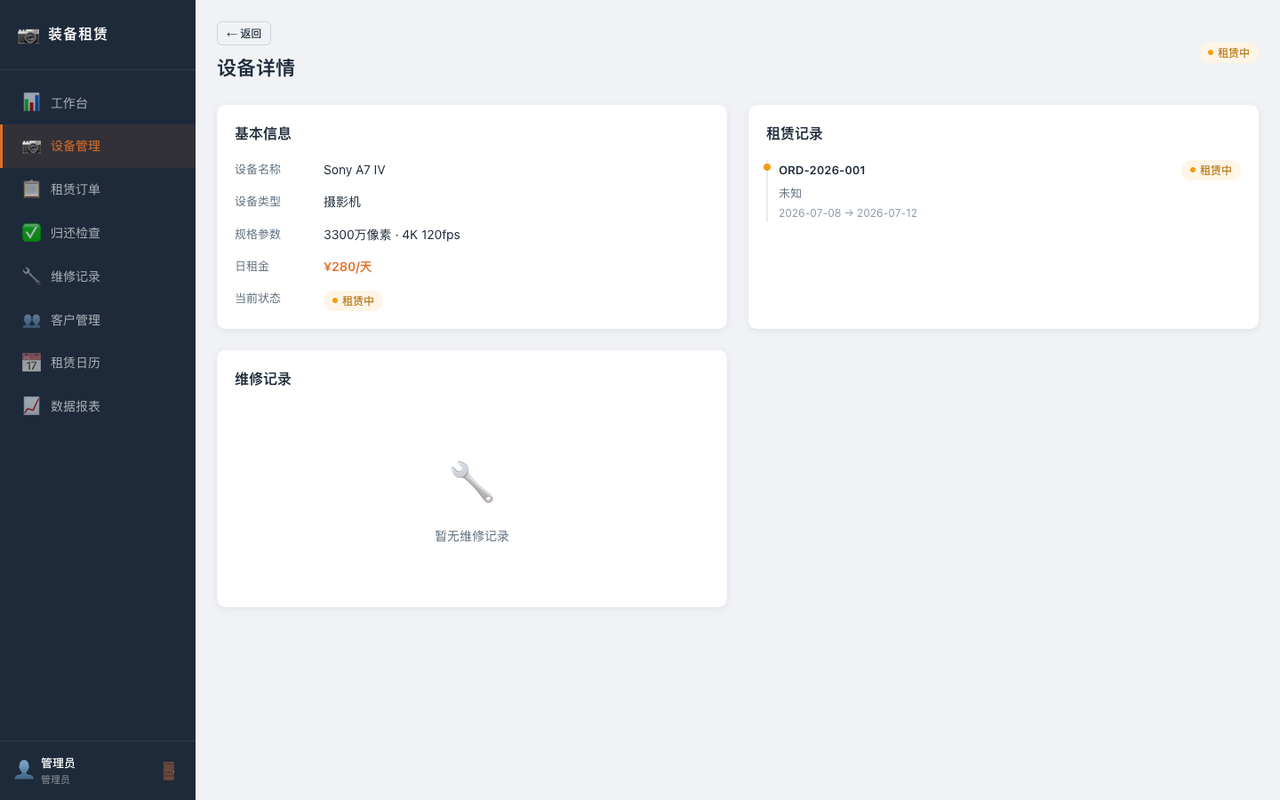
Task: Click the logout door icon
Action: click(169, 771)
